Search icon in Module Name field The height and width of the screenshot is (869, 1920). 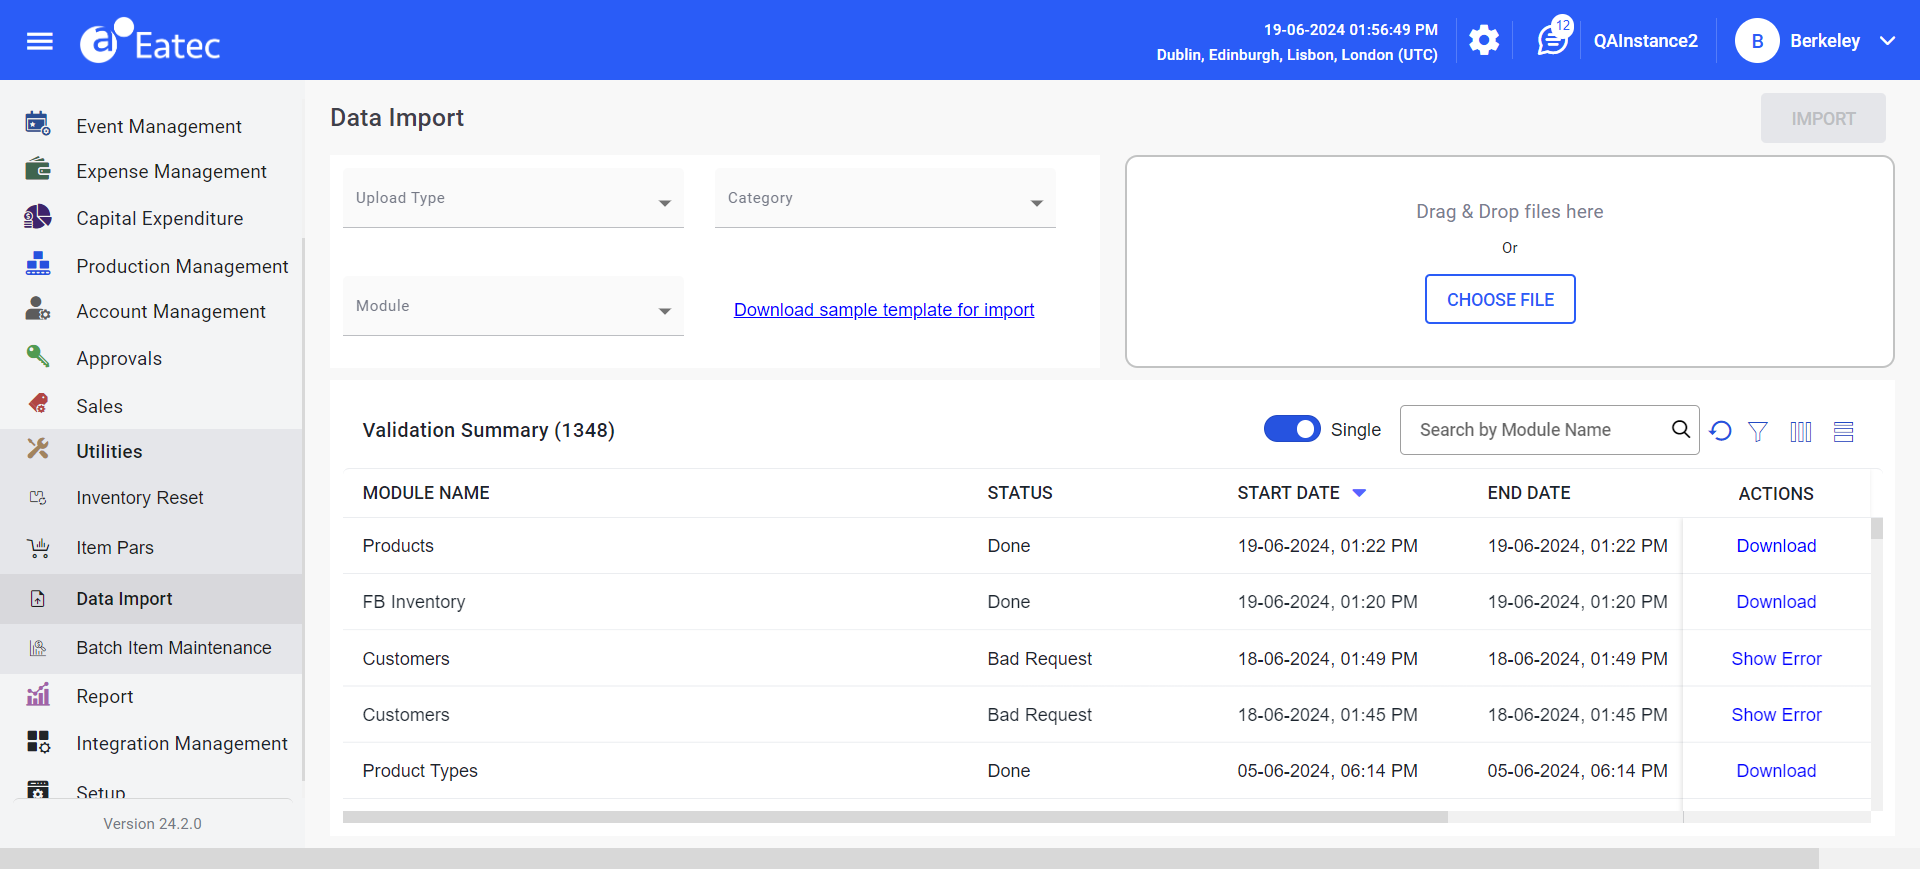click(x=1681, y=429)
